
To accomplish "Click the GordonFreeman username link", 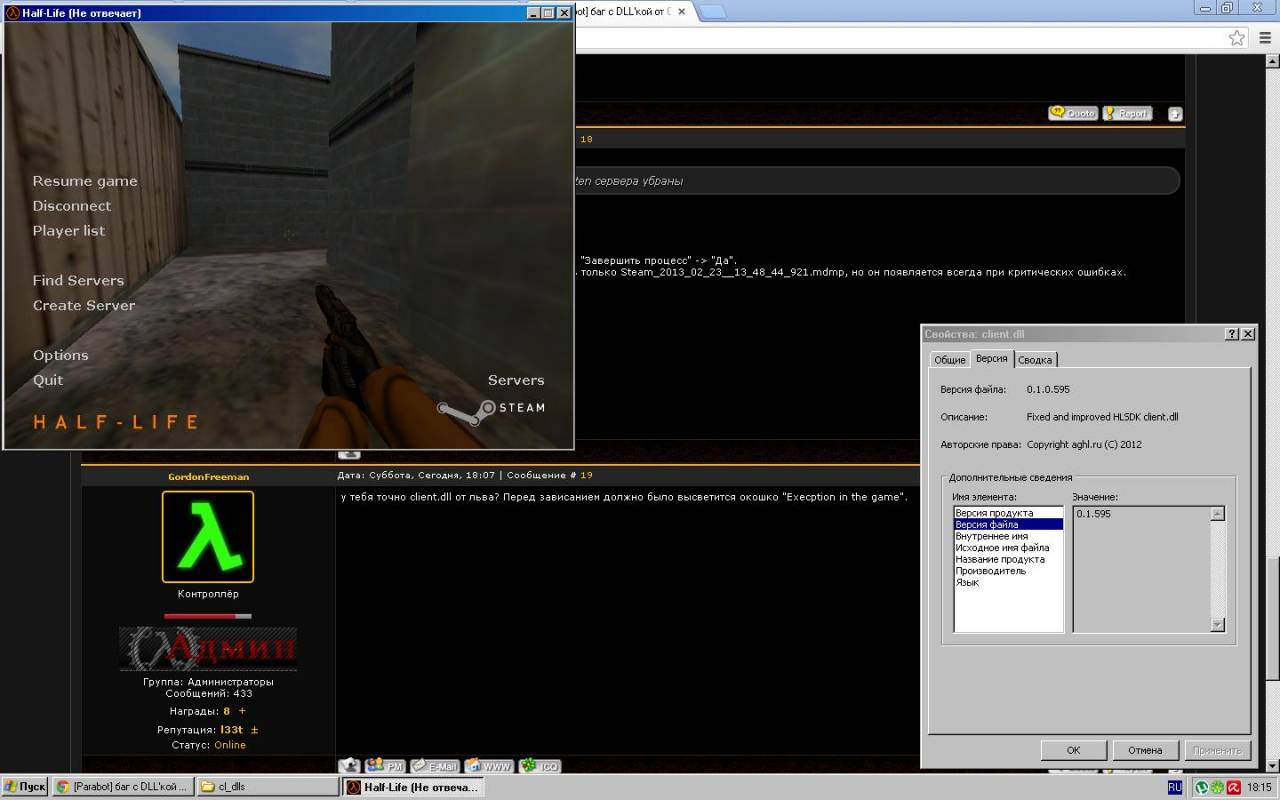I will pos(208,477).
